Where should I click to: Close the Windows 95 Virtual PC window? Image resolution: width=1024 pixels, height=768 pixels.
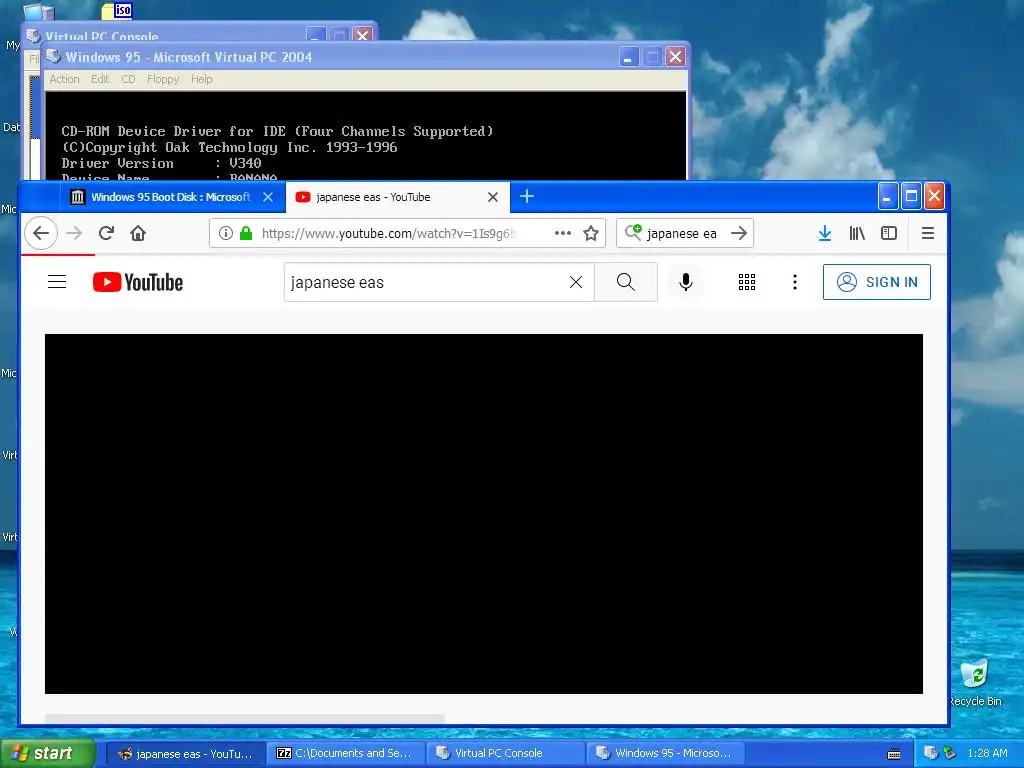[675, 57]
